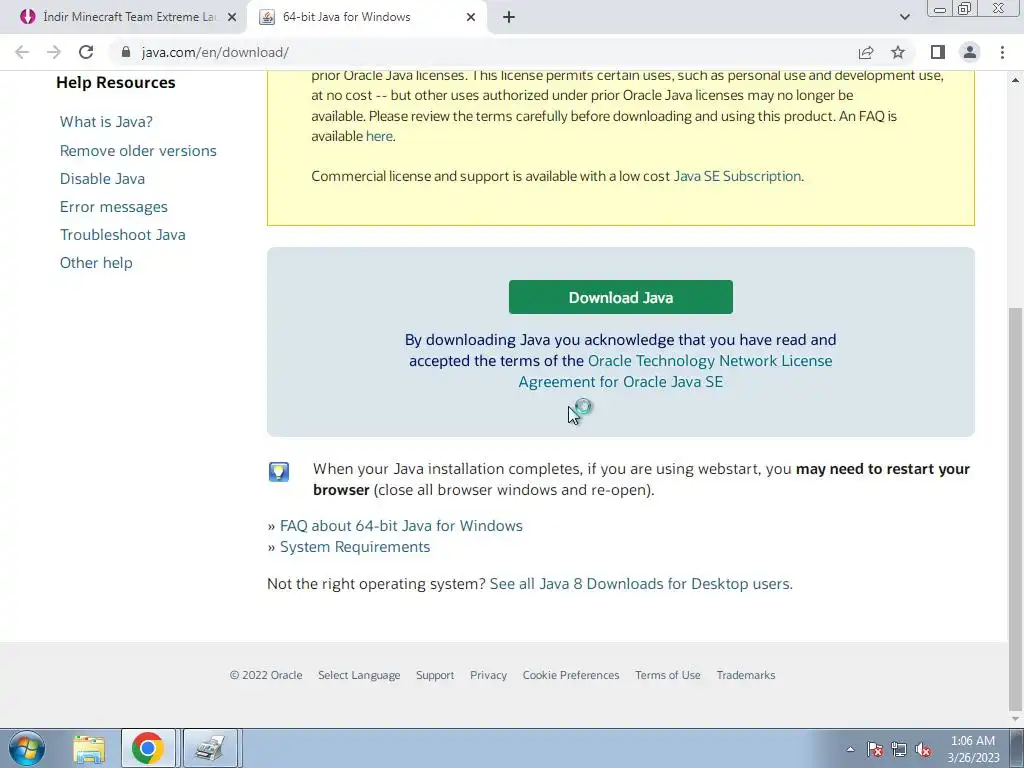Screen dimensions: 1024x768
Task: Click the scrollbar up arrow
Action: [1015, 80]
